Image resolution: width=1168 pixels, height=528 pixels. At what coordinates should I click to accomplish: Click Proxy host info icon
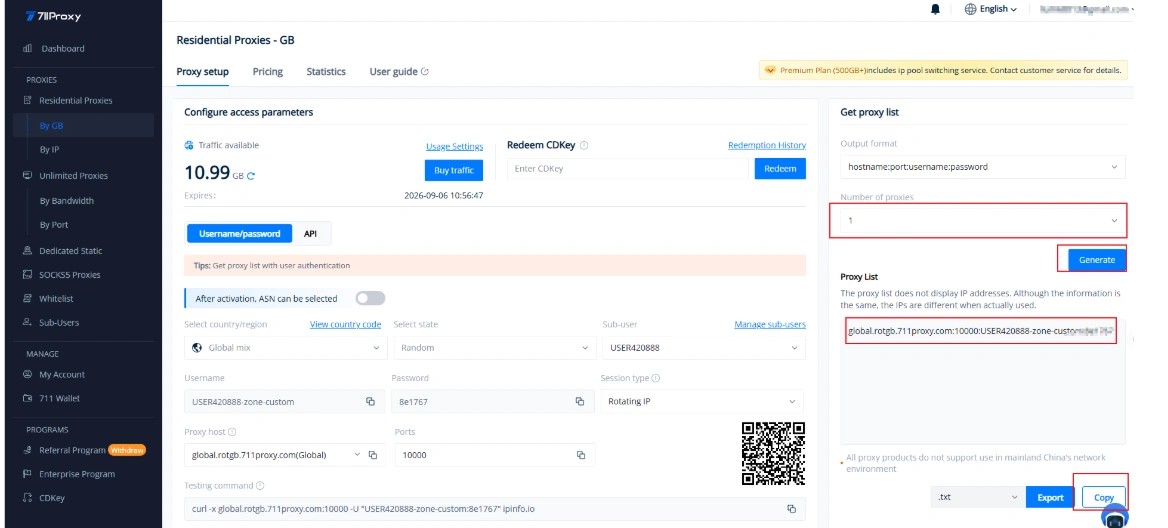232,432
